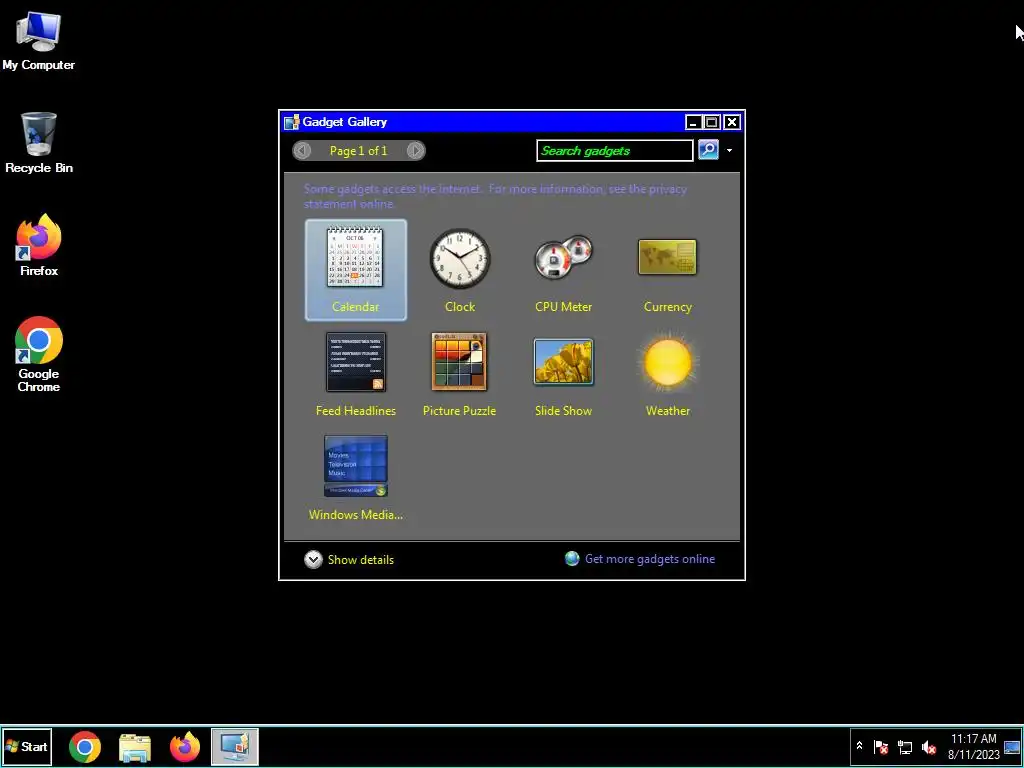Screen dimensions: 1024x768
Task: Click the Search gadgets input field
Action: tap(615, 150)
